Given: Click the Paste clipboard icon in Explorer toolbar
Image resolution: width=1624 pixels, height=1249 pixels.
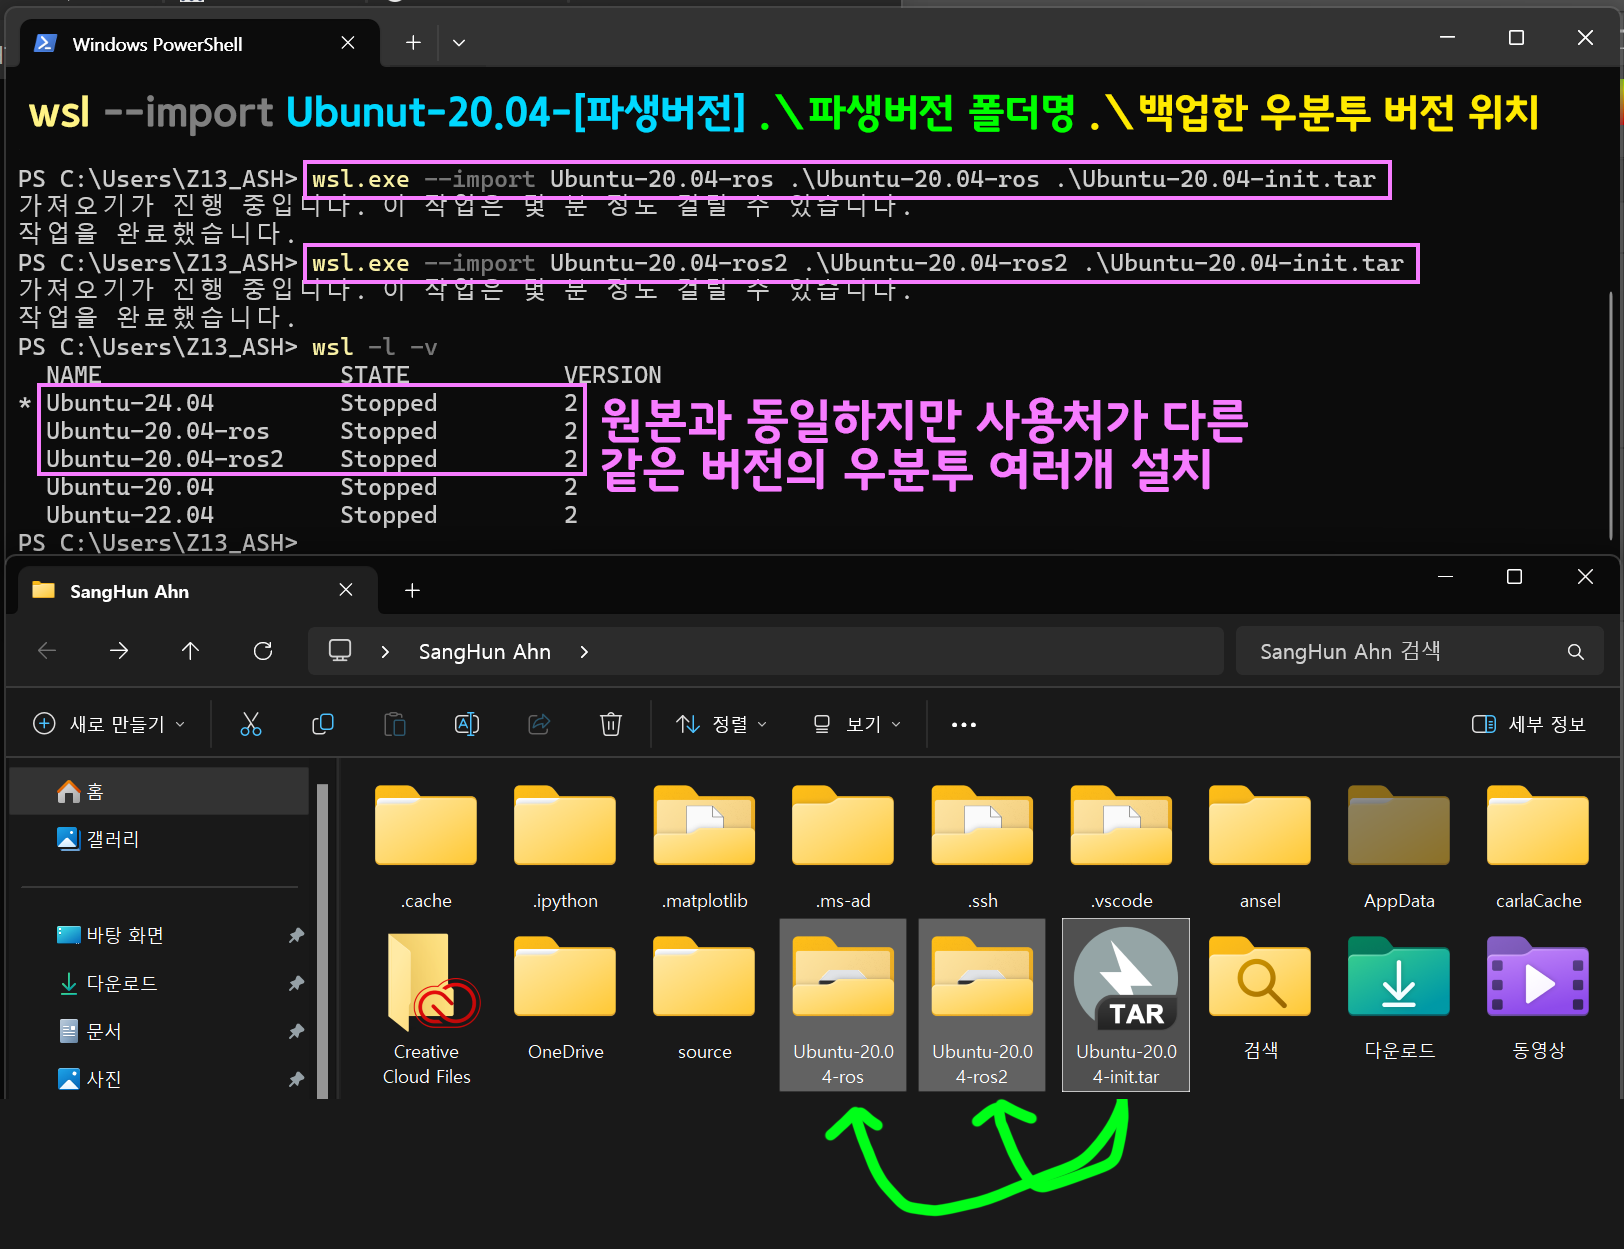Looking at the screenshot, I should coord(395,724).
